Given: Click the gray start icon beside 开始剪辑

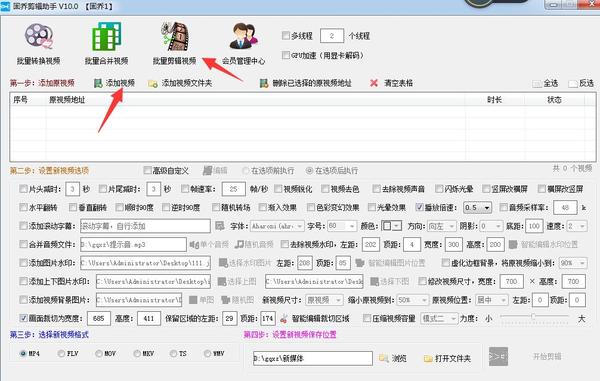Looking at the screenshot, I should pos(499,357).
